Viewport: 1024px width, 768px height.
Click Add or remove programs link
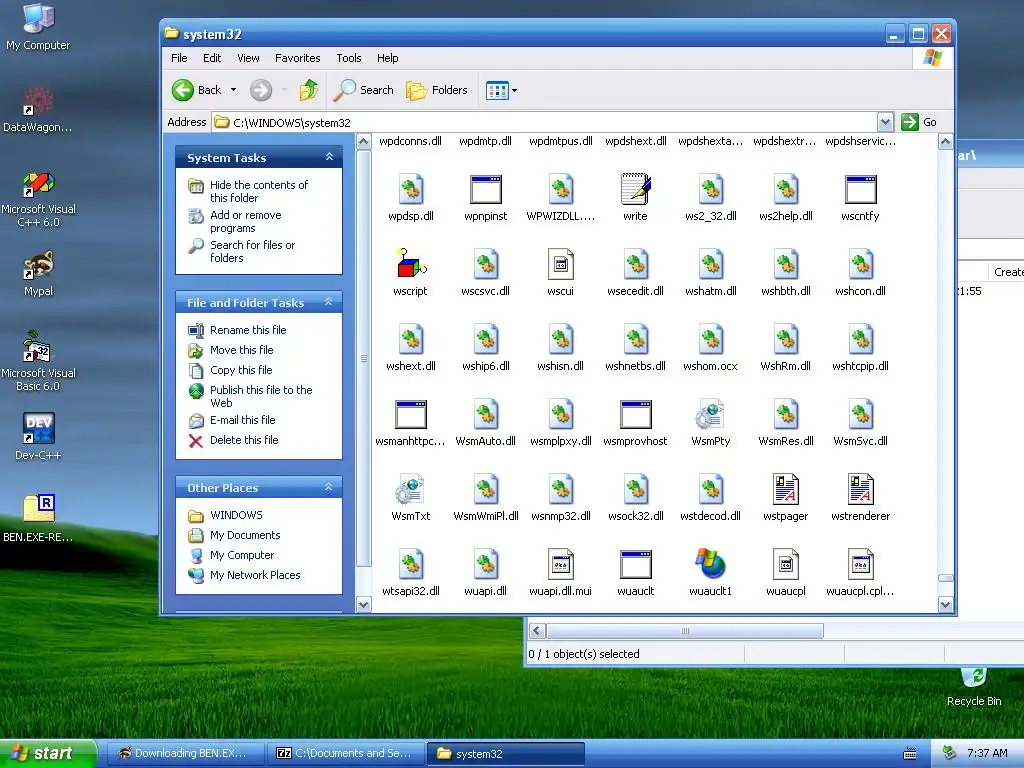[x=246, y=221]
